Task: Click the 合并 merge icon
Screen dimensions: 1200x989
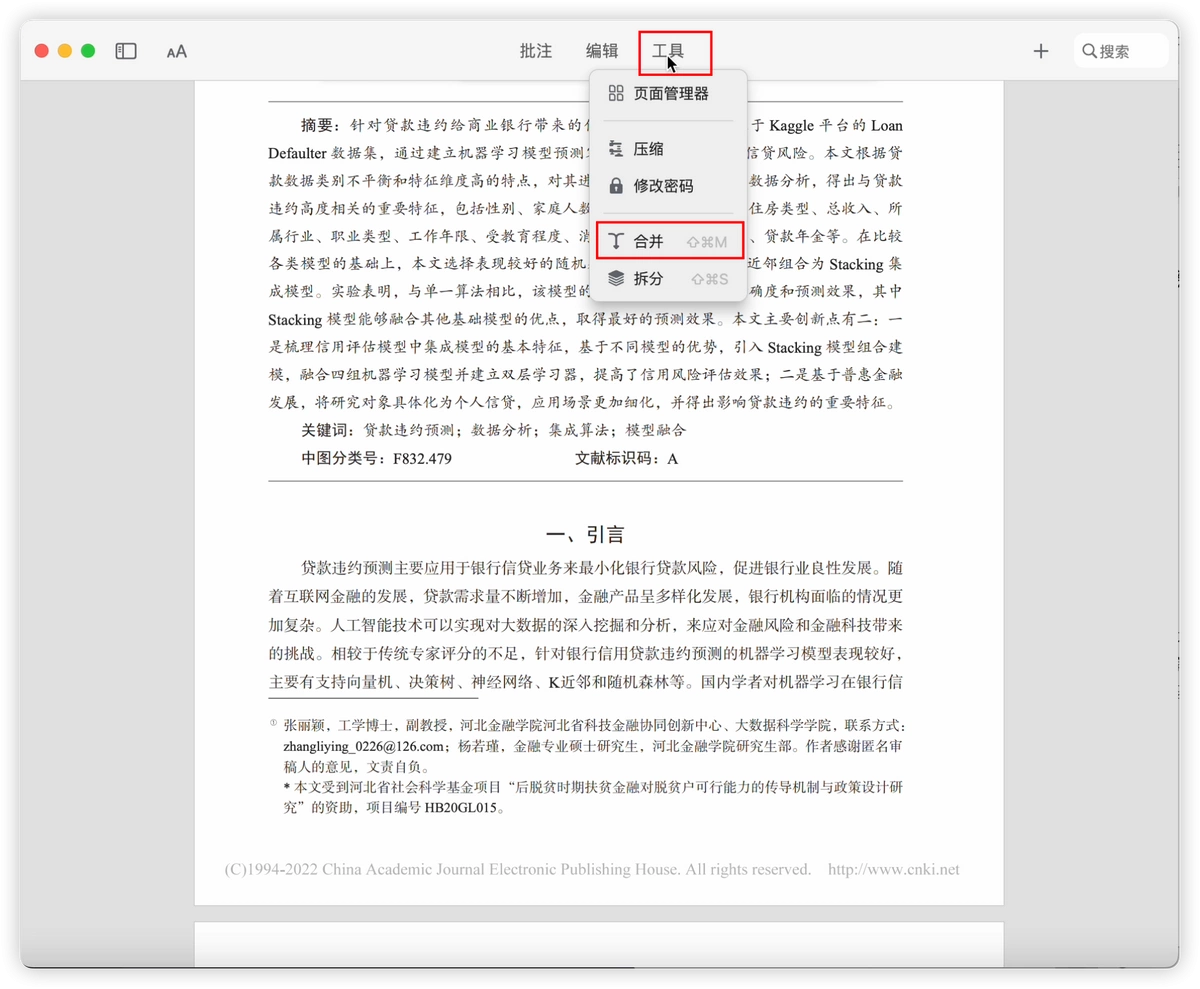Action: tap(617, 241)
